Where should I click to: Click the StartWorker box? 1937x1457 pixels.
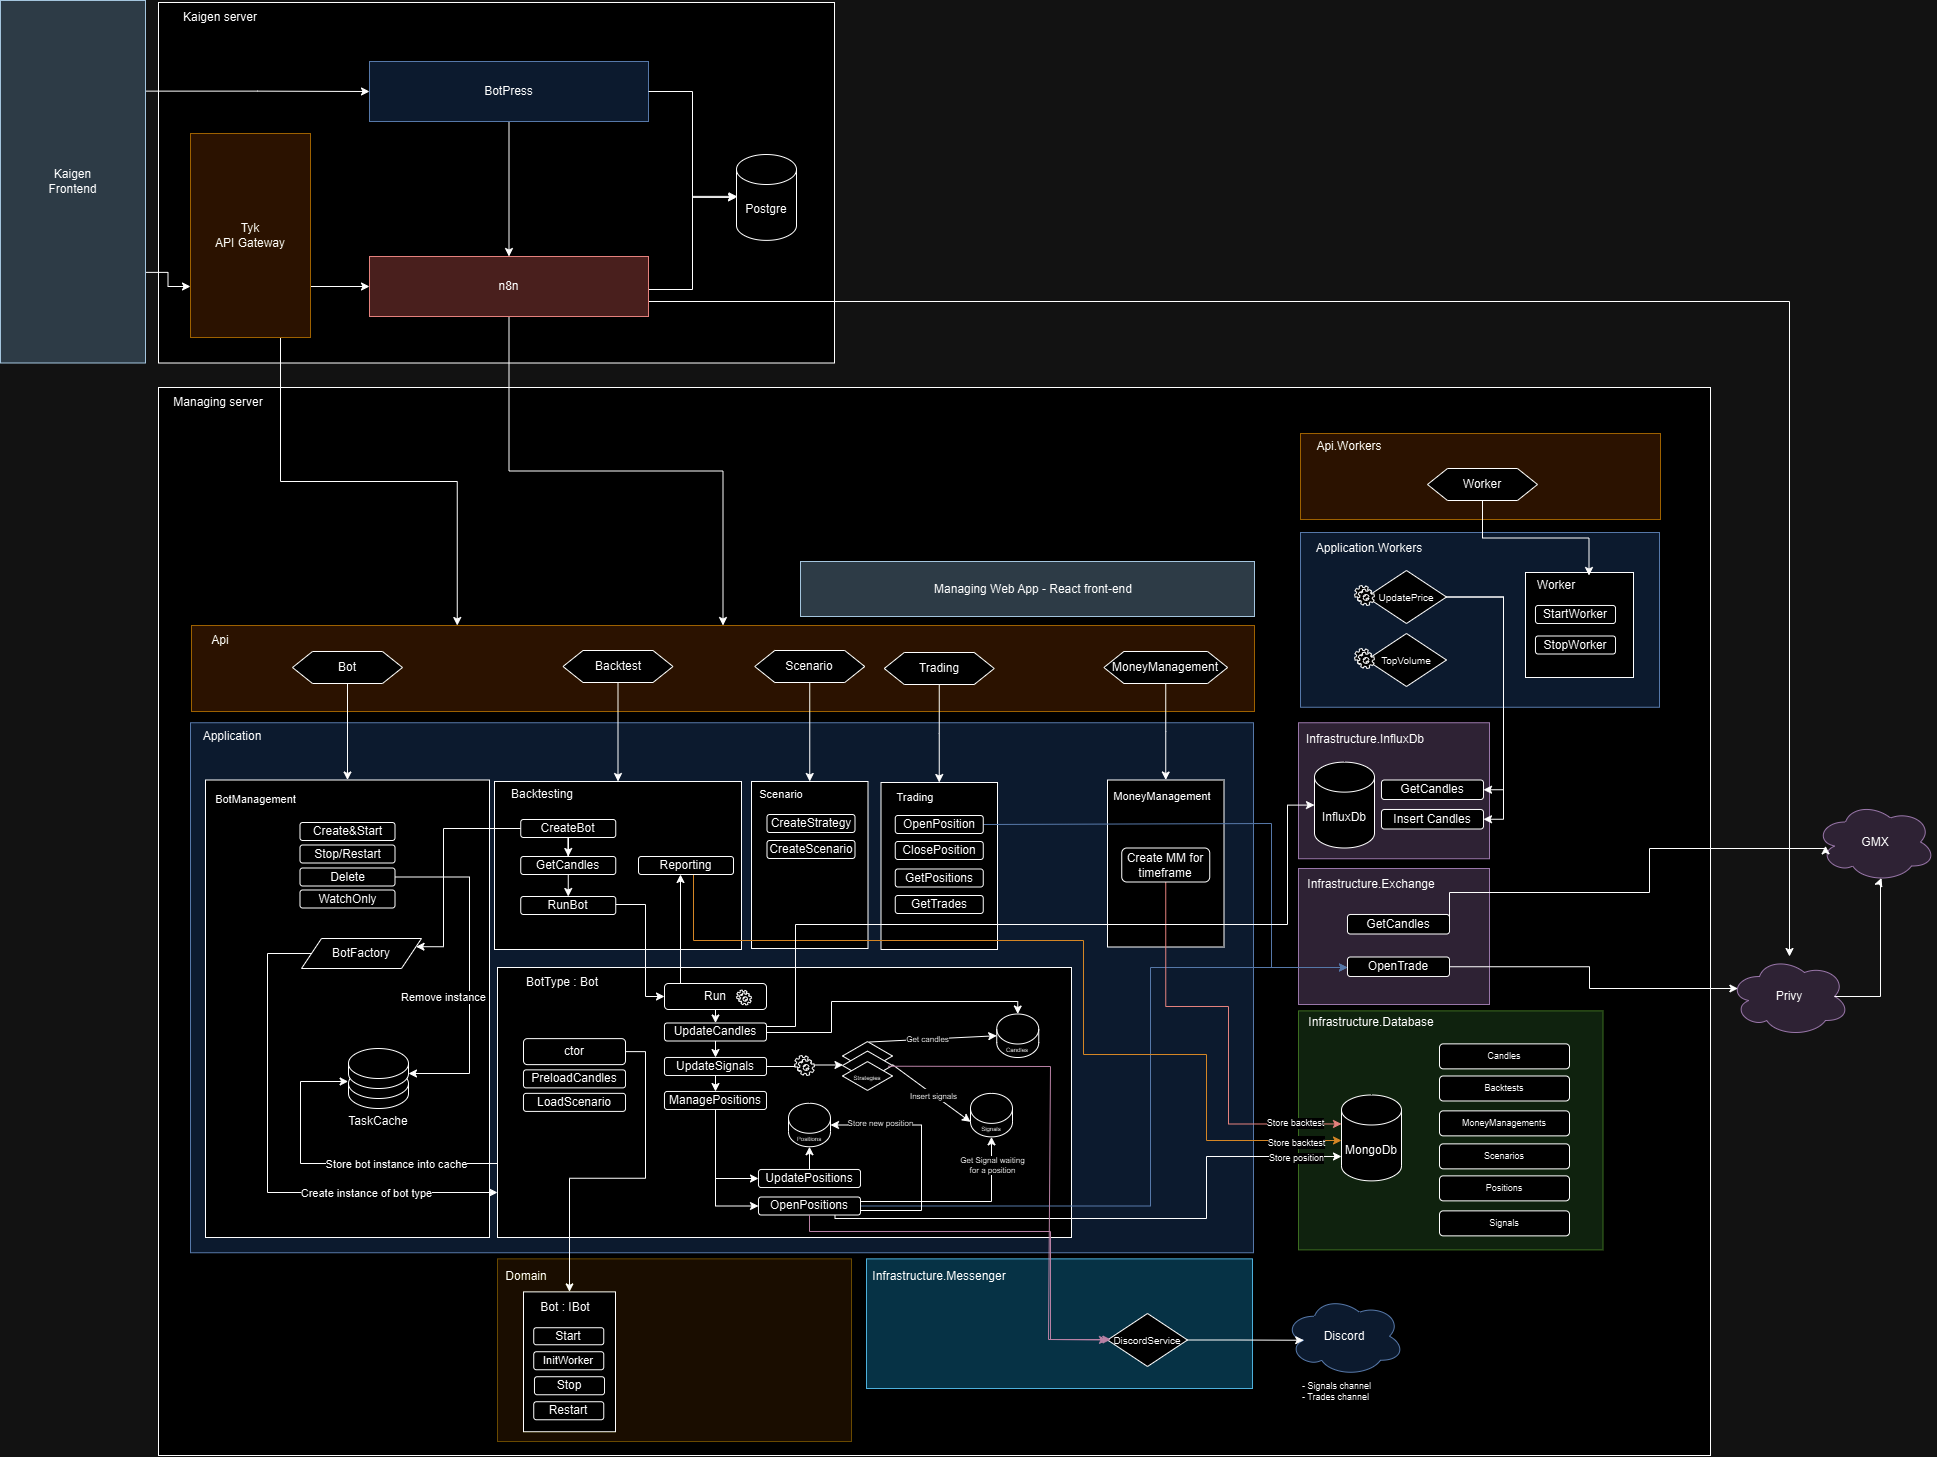coord(1574,614)
